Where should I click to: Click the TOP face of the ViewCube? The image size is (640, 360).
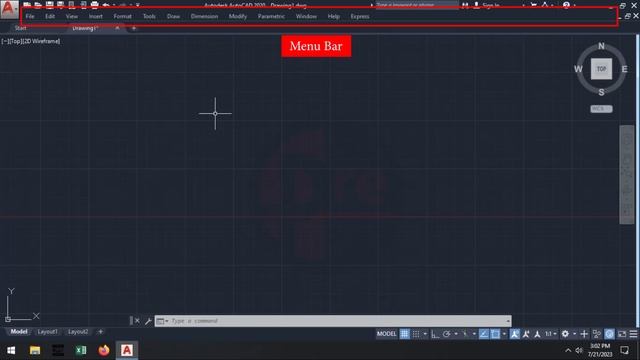tap(601, 69)
